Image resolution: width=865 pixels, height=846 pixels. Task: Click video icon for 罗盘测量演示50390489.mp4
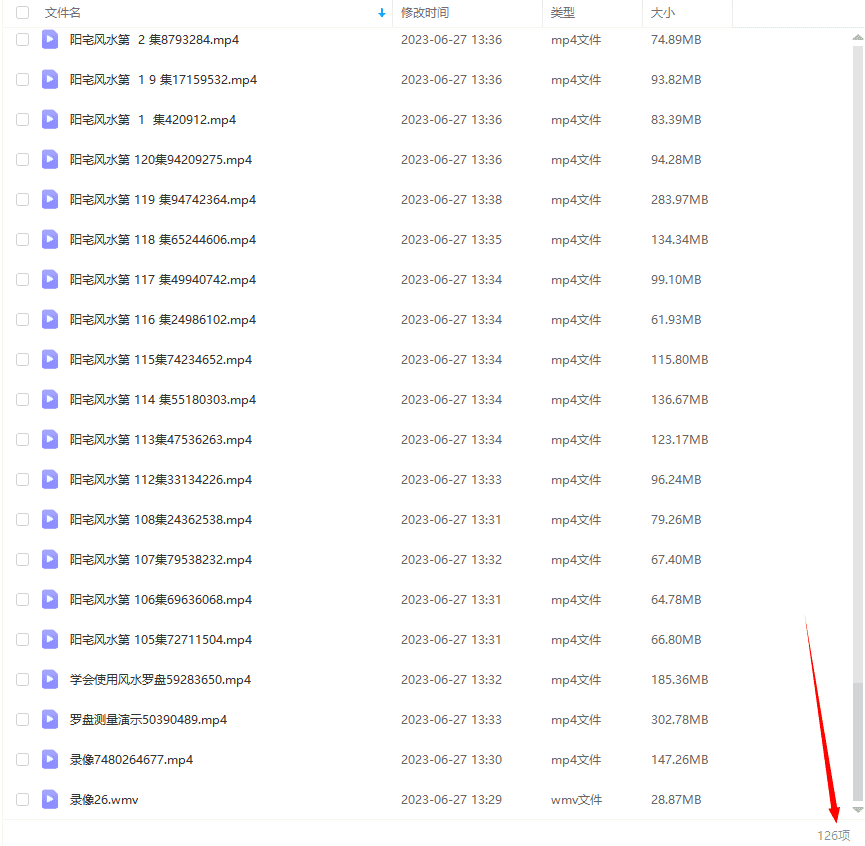(50, 719)
